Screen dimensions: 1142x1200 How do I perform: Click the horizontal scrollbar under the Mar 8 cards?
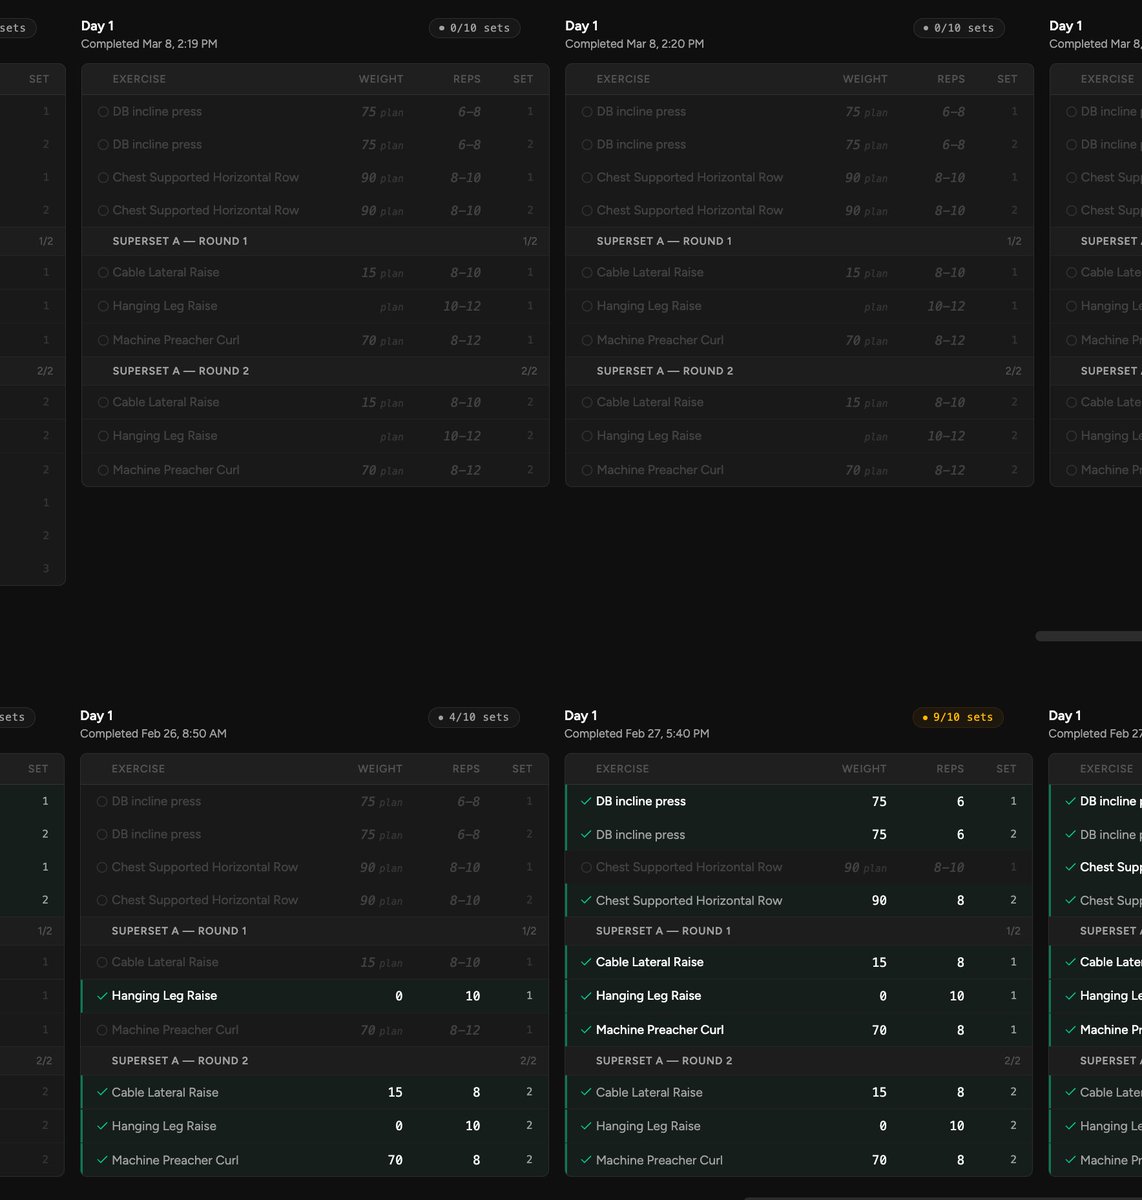(x=1088, y=636)
